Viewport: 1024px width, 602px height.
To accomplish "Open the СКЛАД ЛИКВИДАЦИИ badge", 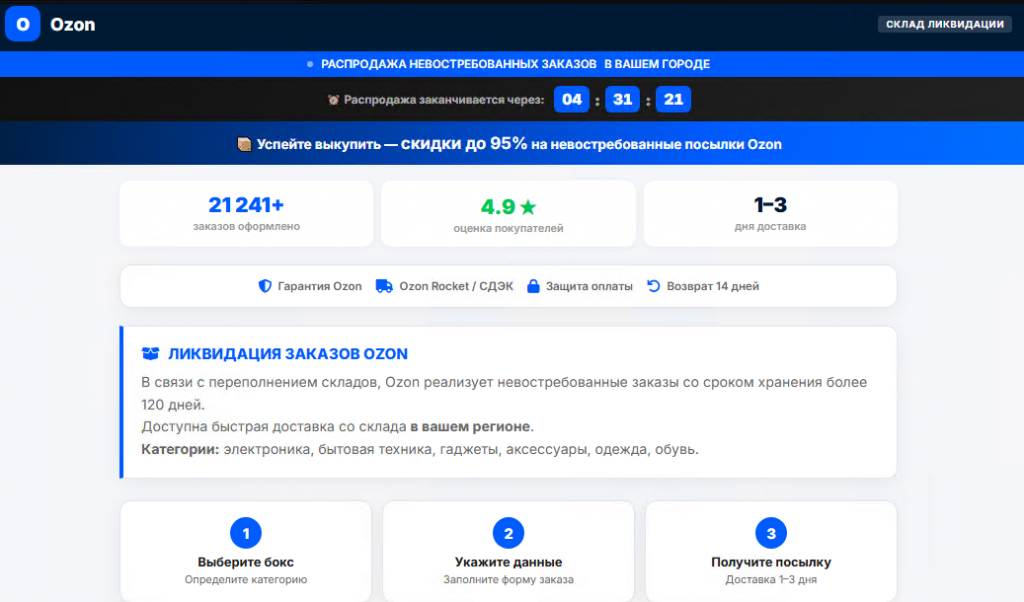I will [944, 24].
